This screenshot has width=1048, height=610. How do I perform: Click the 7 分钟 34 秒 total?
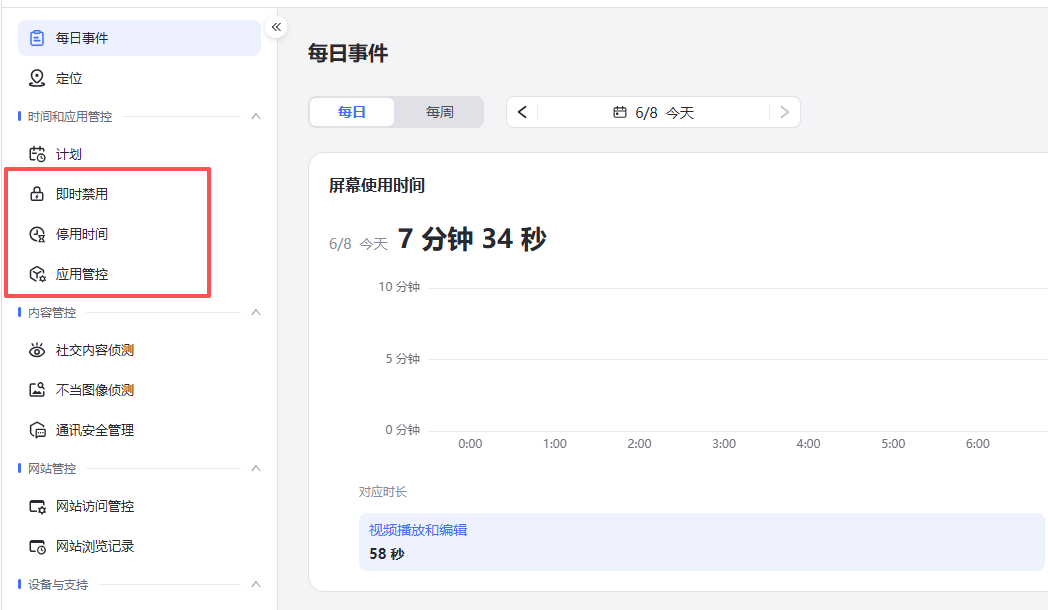pyautogui.click(x=472, y=239)
